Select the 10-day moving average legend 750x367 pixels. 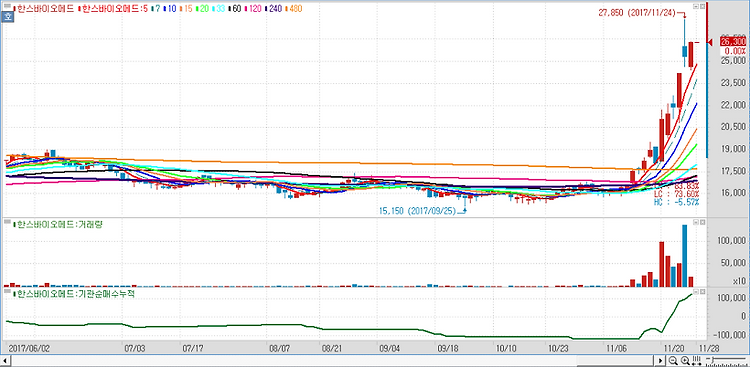pos(170,9)
